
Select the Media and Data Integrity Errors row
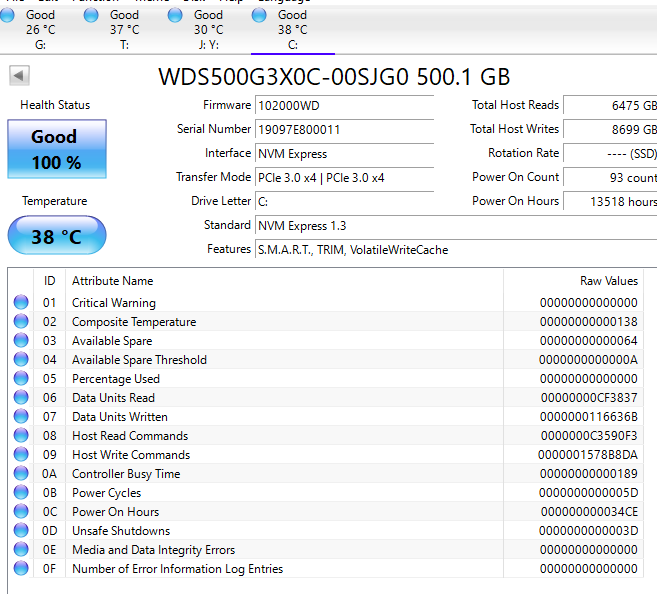[x=326, y=550]
